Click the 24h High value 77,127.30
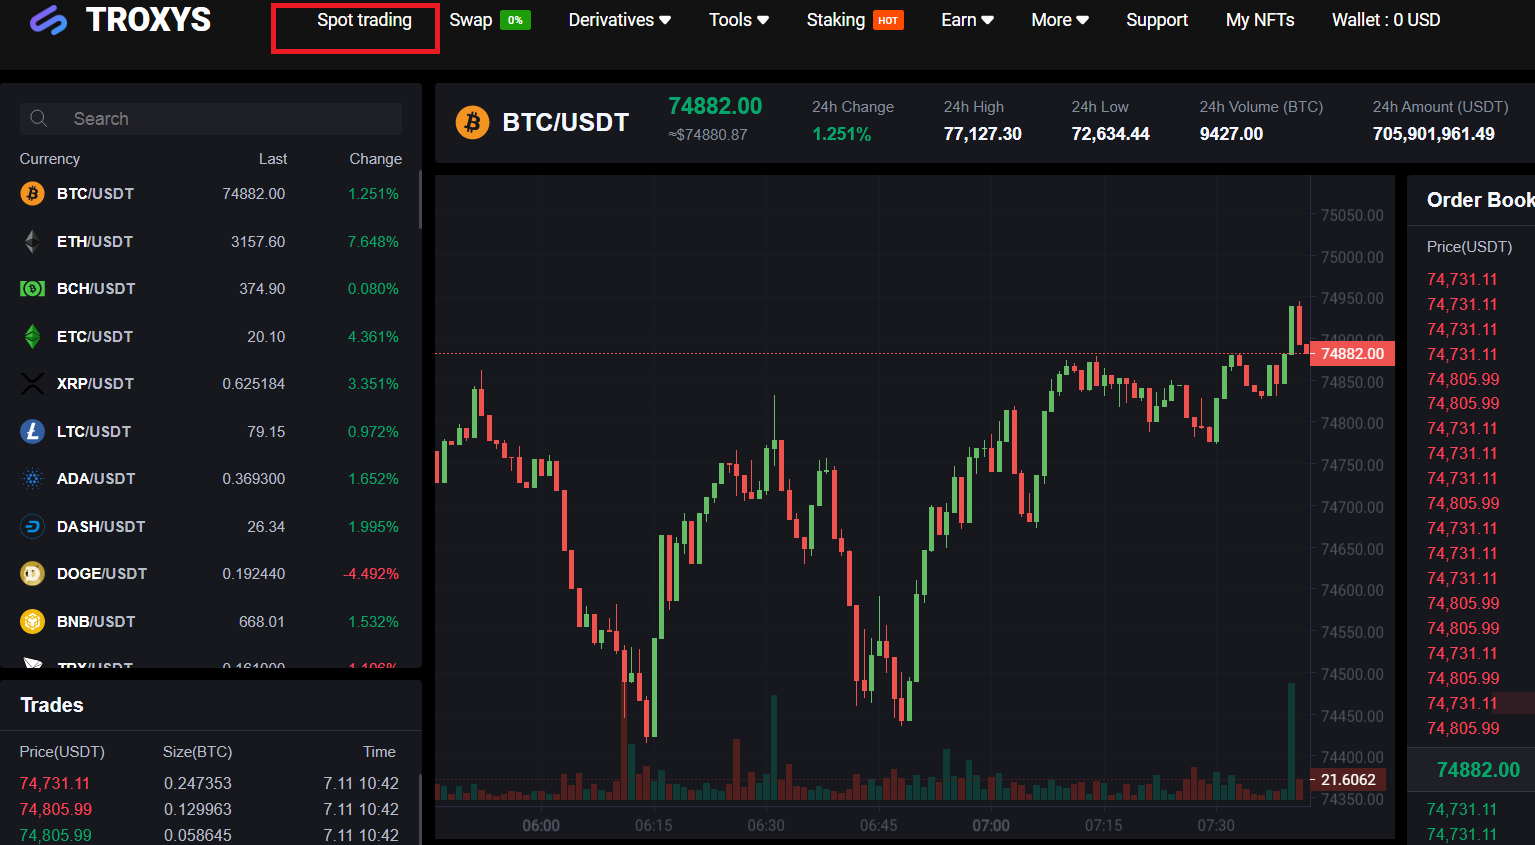Viewport: 1535px width, 845px height. [x=983, y=134]
